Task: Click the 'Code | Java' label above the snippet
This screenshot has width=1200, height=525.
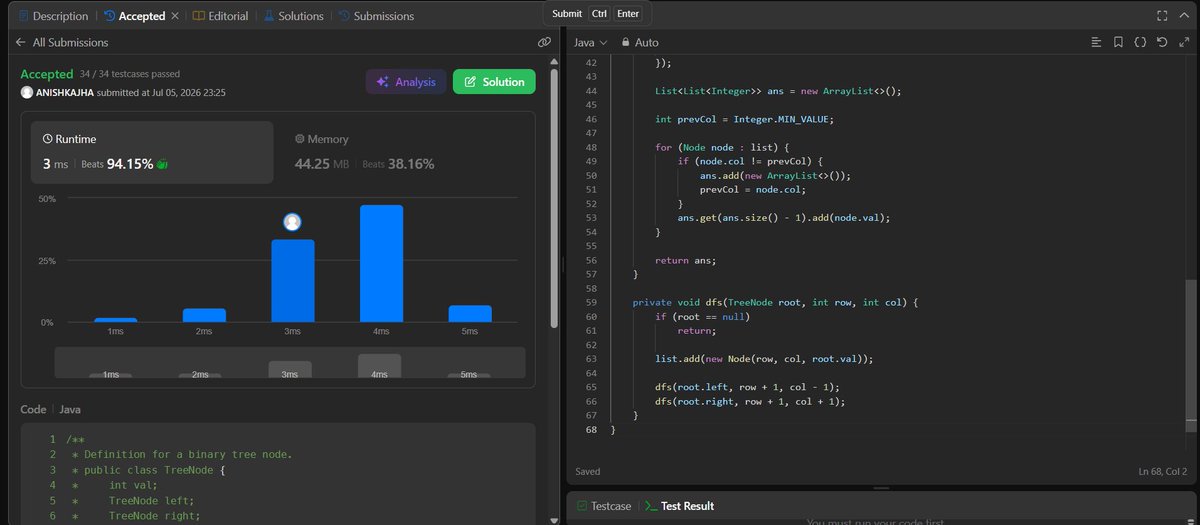Action: click(x=51, y=409)
